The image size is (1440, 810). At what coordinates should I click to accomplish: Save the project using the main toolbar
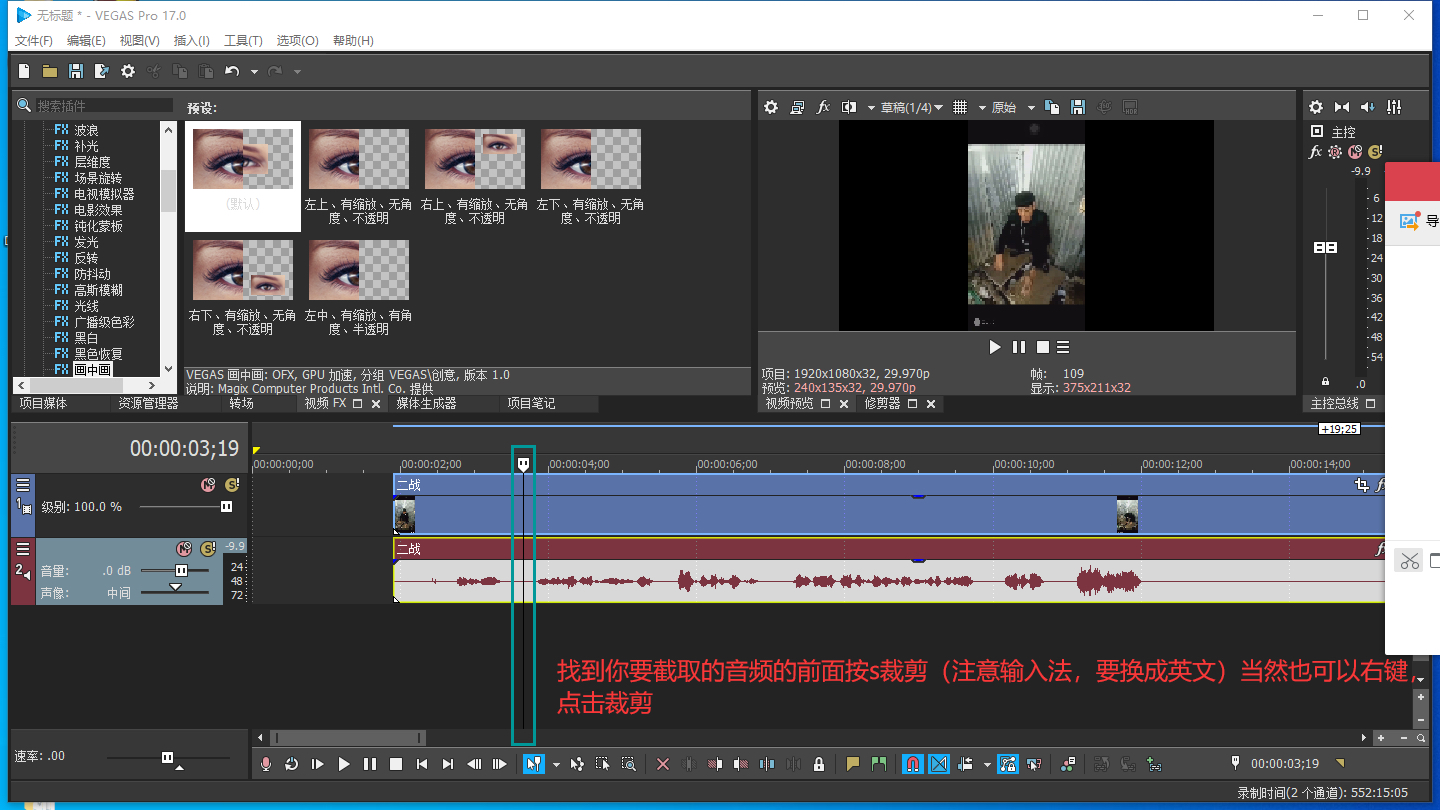[x=76, y=71]
